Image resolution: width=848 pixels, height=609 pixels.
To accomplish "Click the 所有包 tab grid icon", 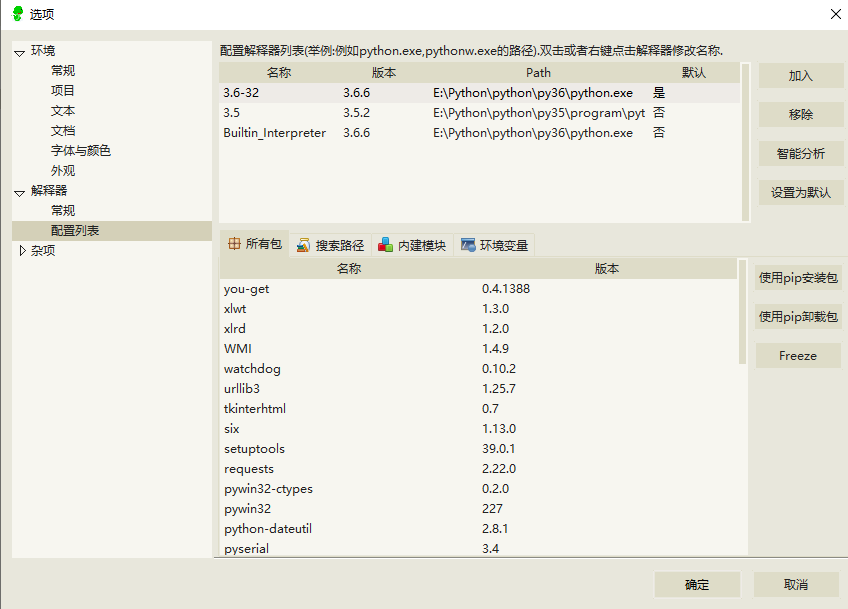I will tap(234, 244).
